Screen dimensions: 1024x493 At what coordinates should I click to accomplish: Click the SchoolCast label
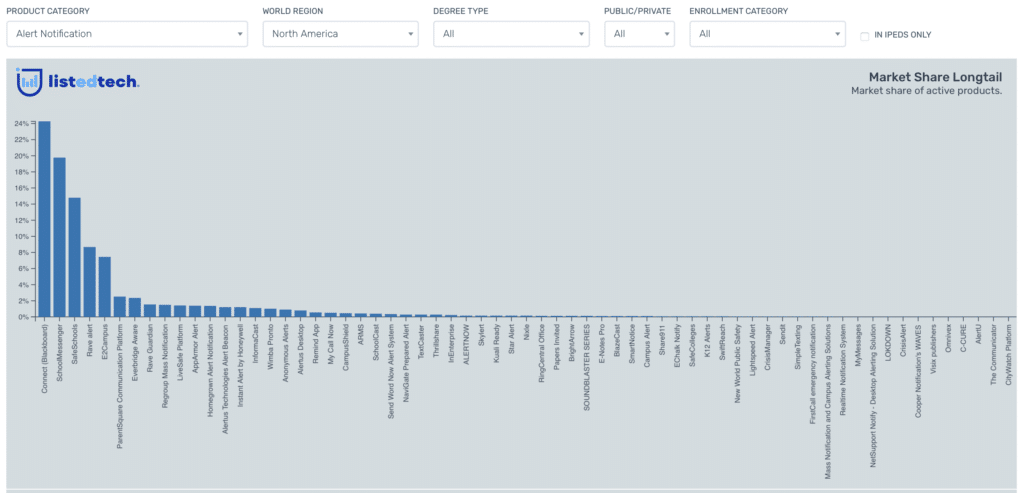click(375, 342)
